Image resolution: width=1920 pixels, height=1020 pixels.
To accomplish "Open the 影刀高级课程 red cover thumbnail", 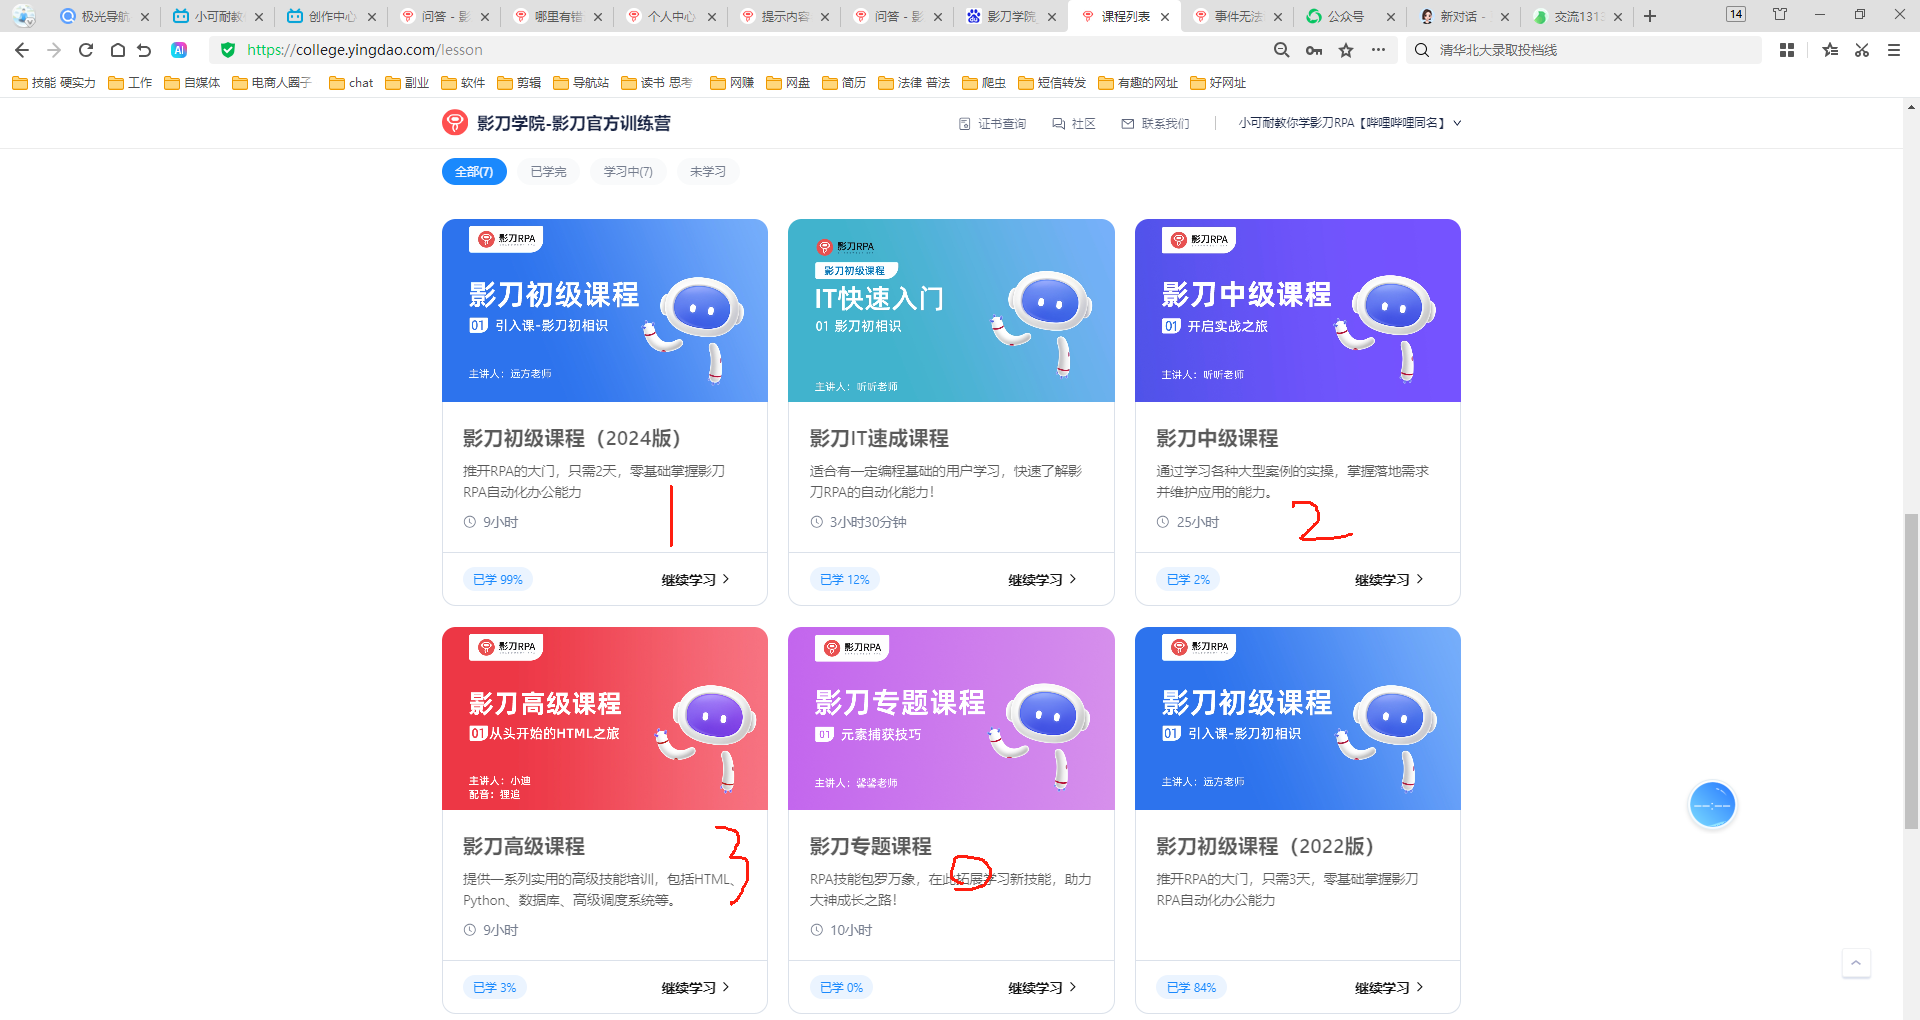I will [x=605, y=719].
